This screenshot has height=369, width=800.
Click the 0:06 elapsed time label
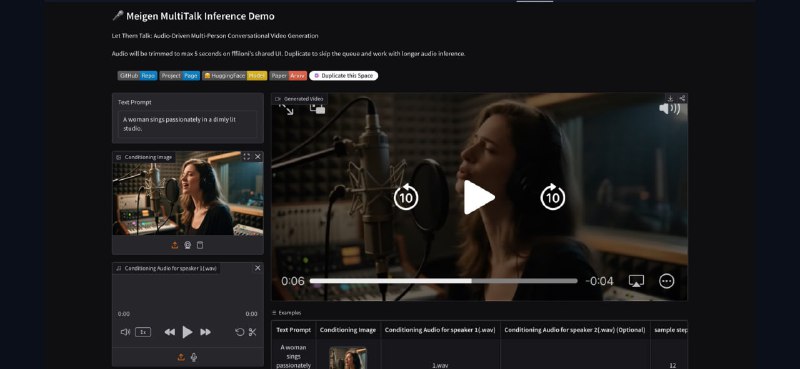(x=293, y=281)
